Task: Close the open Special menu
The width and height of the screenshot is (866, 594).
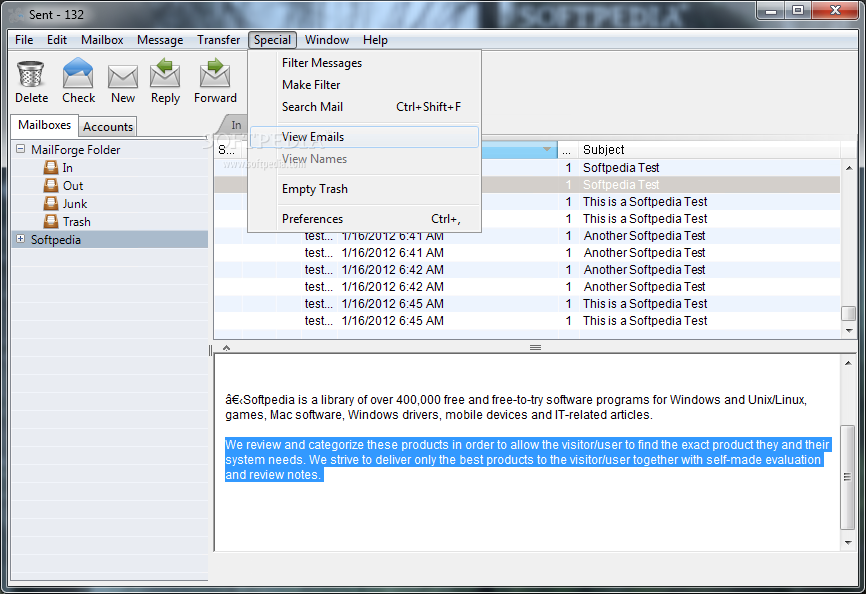Action: tap(272, 40)
